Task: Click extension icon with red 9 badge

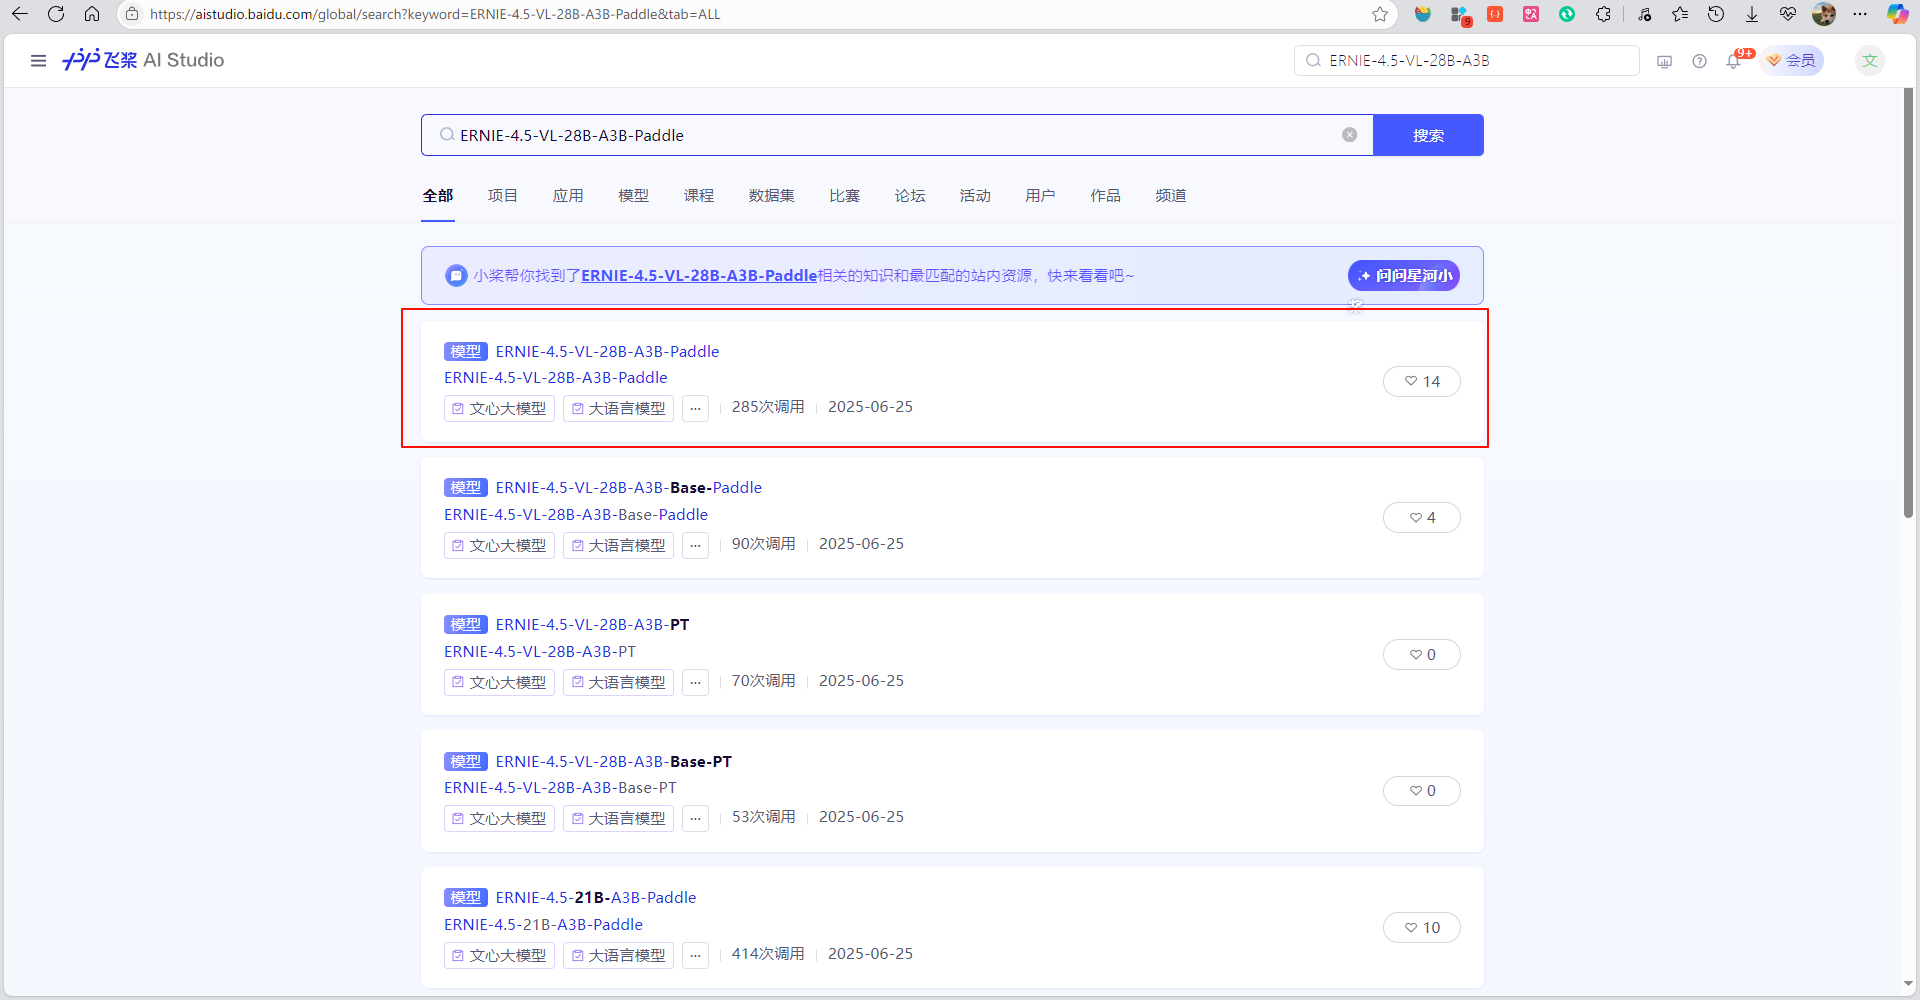Action: 1460,14
